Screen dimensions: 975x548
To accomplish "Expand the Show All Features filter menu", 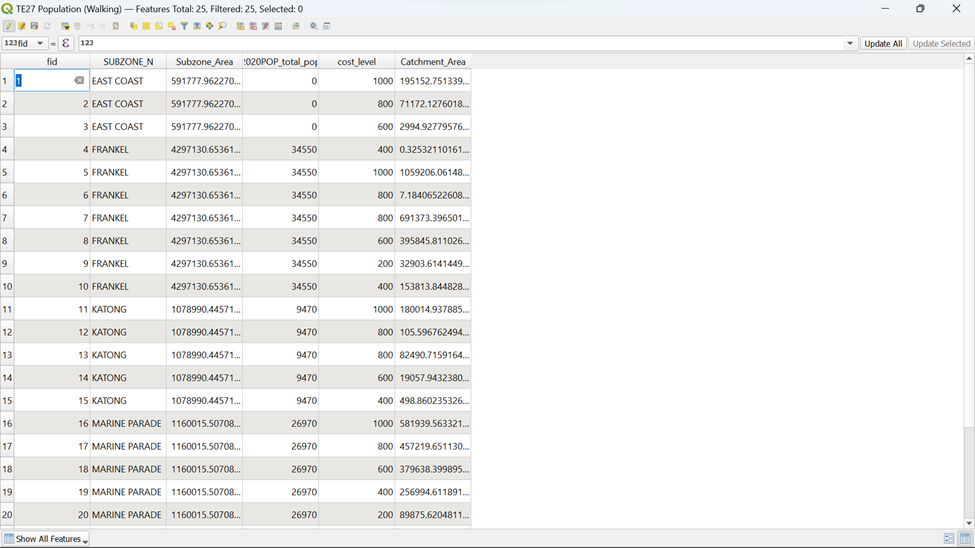I will coord(46,539).
